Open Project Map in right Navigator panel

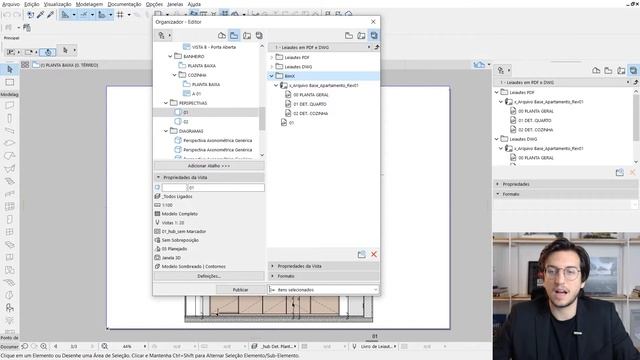tap(596, 71)
